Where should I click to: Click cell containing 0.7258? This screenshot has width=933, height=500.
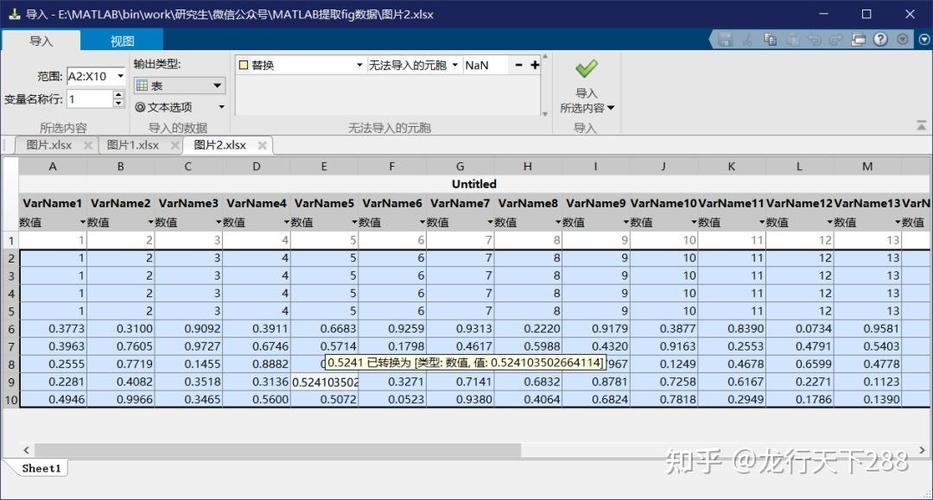tap(663, 382)
